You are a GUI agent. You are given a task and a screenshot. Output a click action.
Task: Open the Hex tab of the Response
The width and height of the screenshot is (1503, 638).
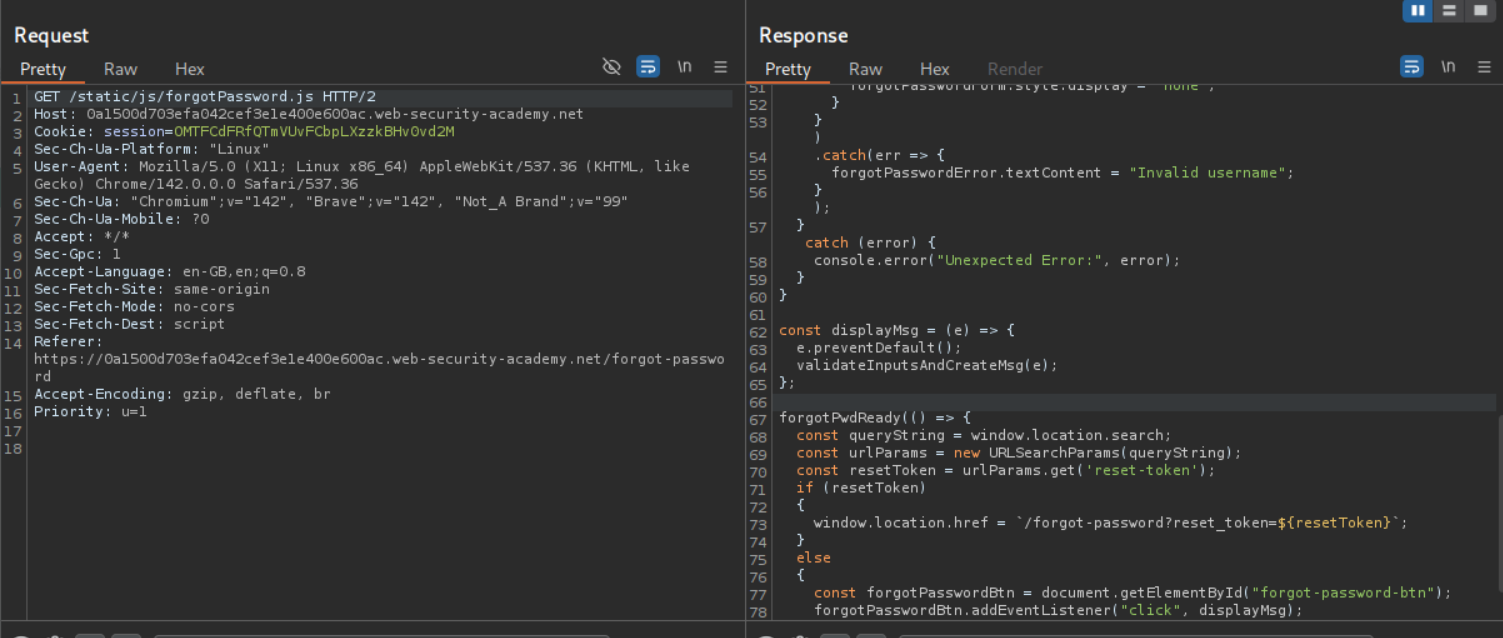pos(934,69)
